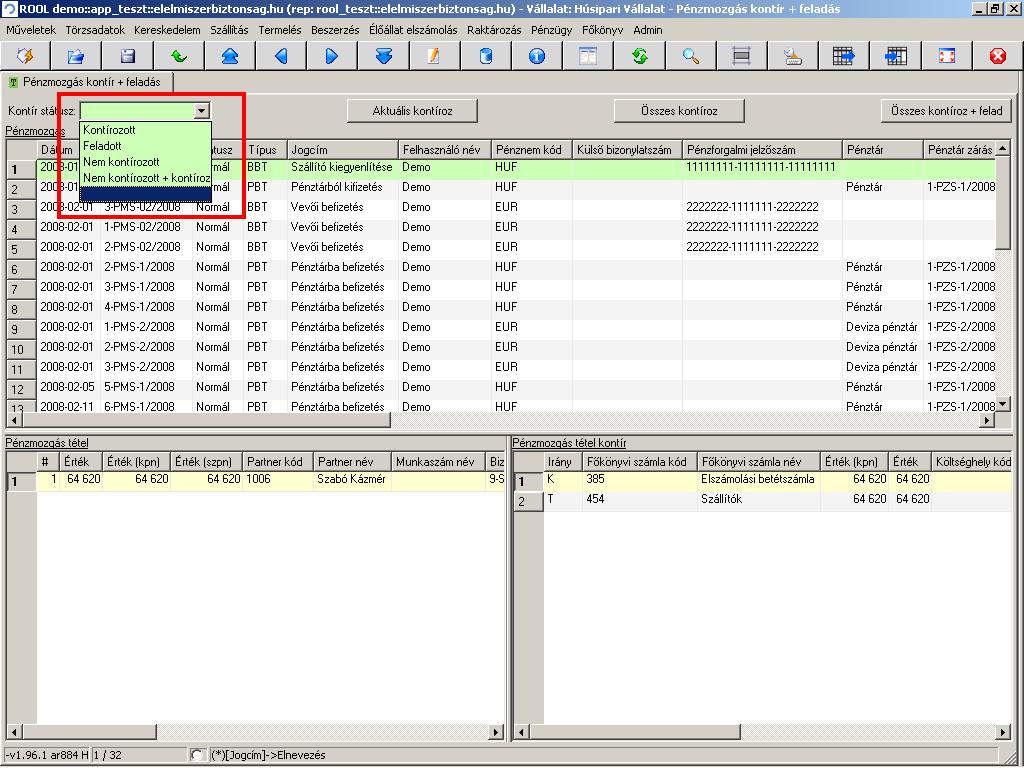The width and height of the screenshot is (1024, 768).
Task: Choose Nem kontírozott + kontíroz option
Action: point(145,178)
